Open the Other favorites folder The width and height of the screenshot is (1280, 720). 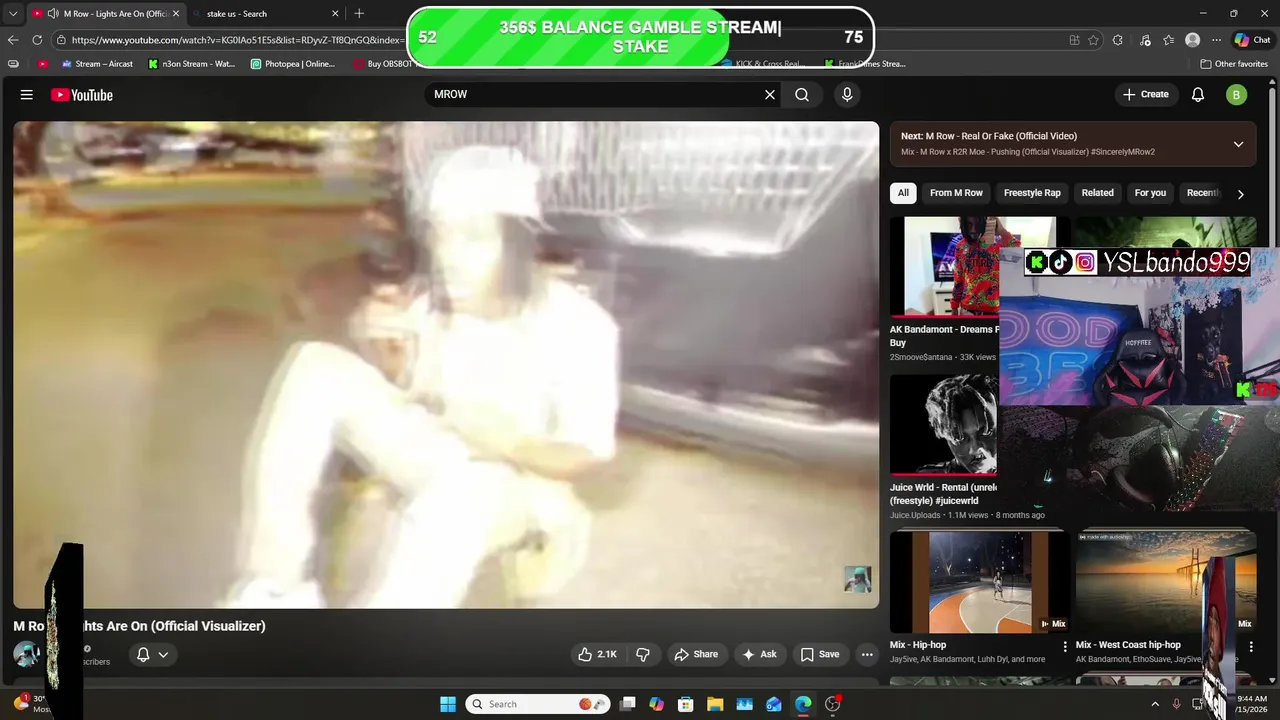pyautogui.click(x=1235, y=64)
